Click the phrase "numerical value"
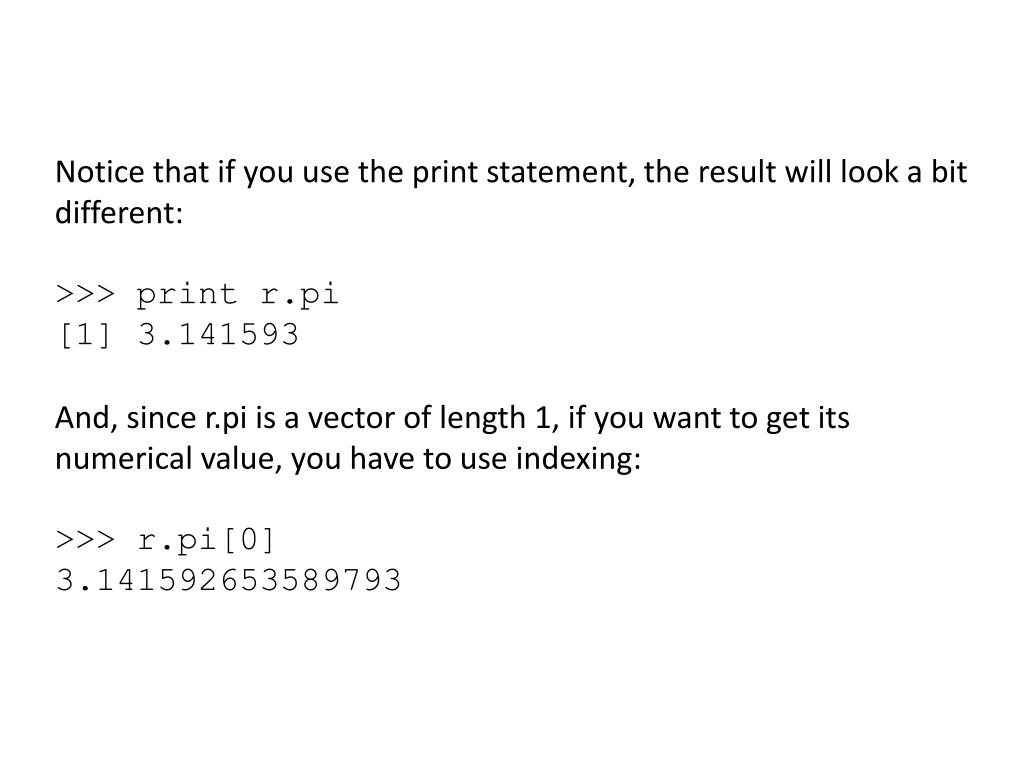This screenshot has width=1024, height=768. 167,459
